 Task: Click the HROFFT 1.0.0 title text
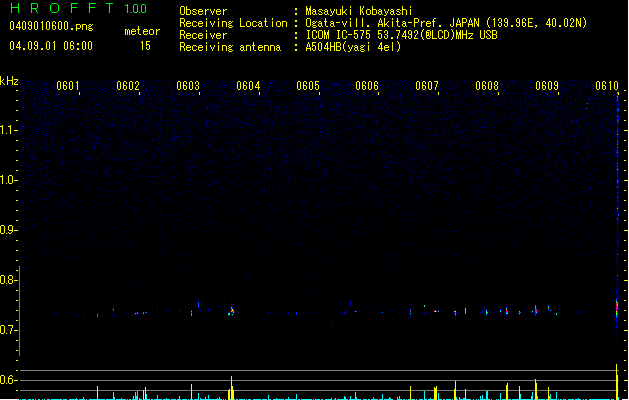pos(78,8)
